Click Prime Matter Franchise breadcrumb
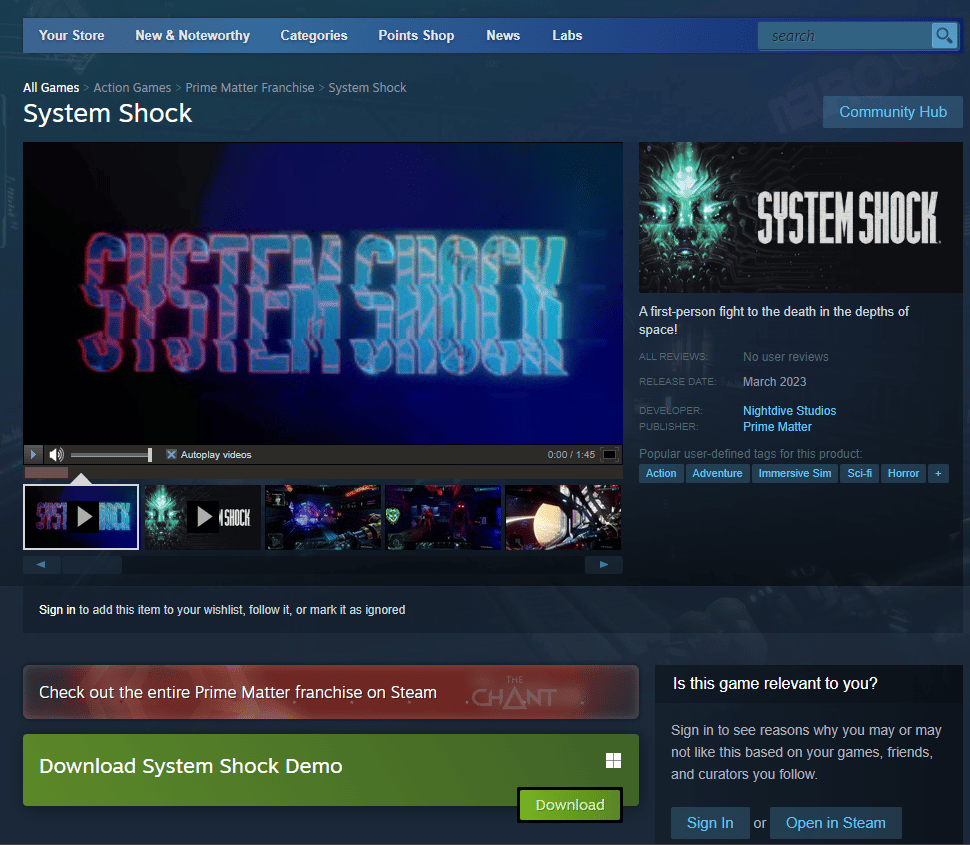 250,88
